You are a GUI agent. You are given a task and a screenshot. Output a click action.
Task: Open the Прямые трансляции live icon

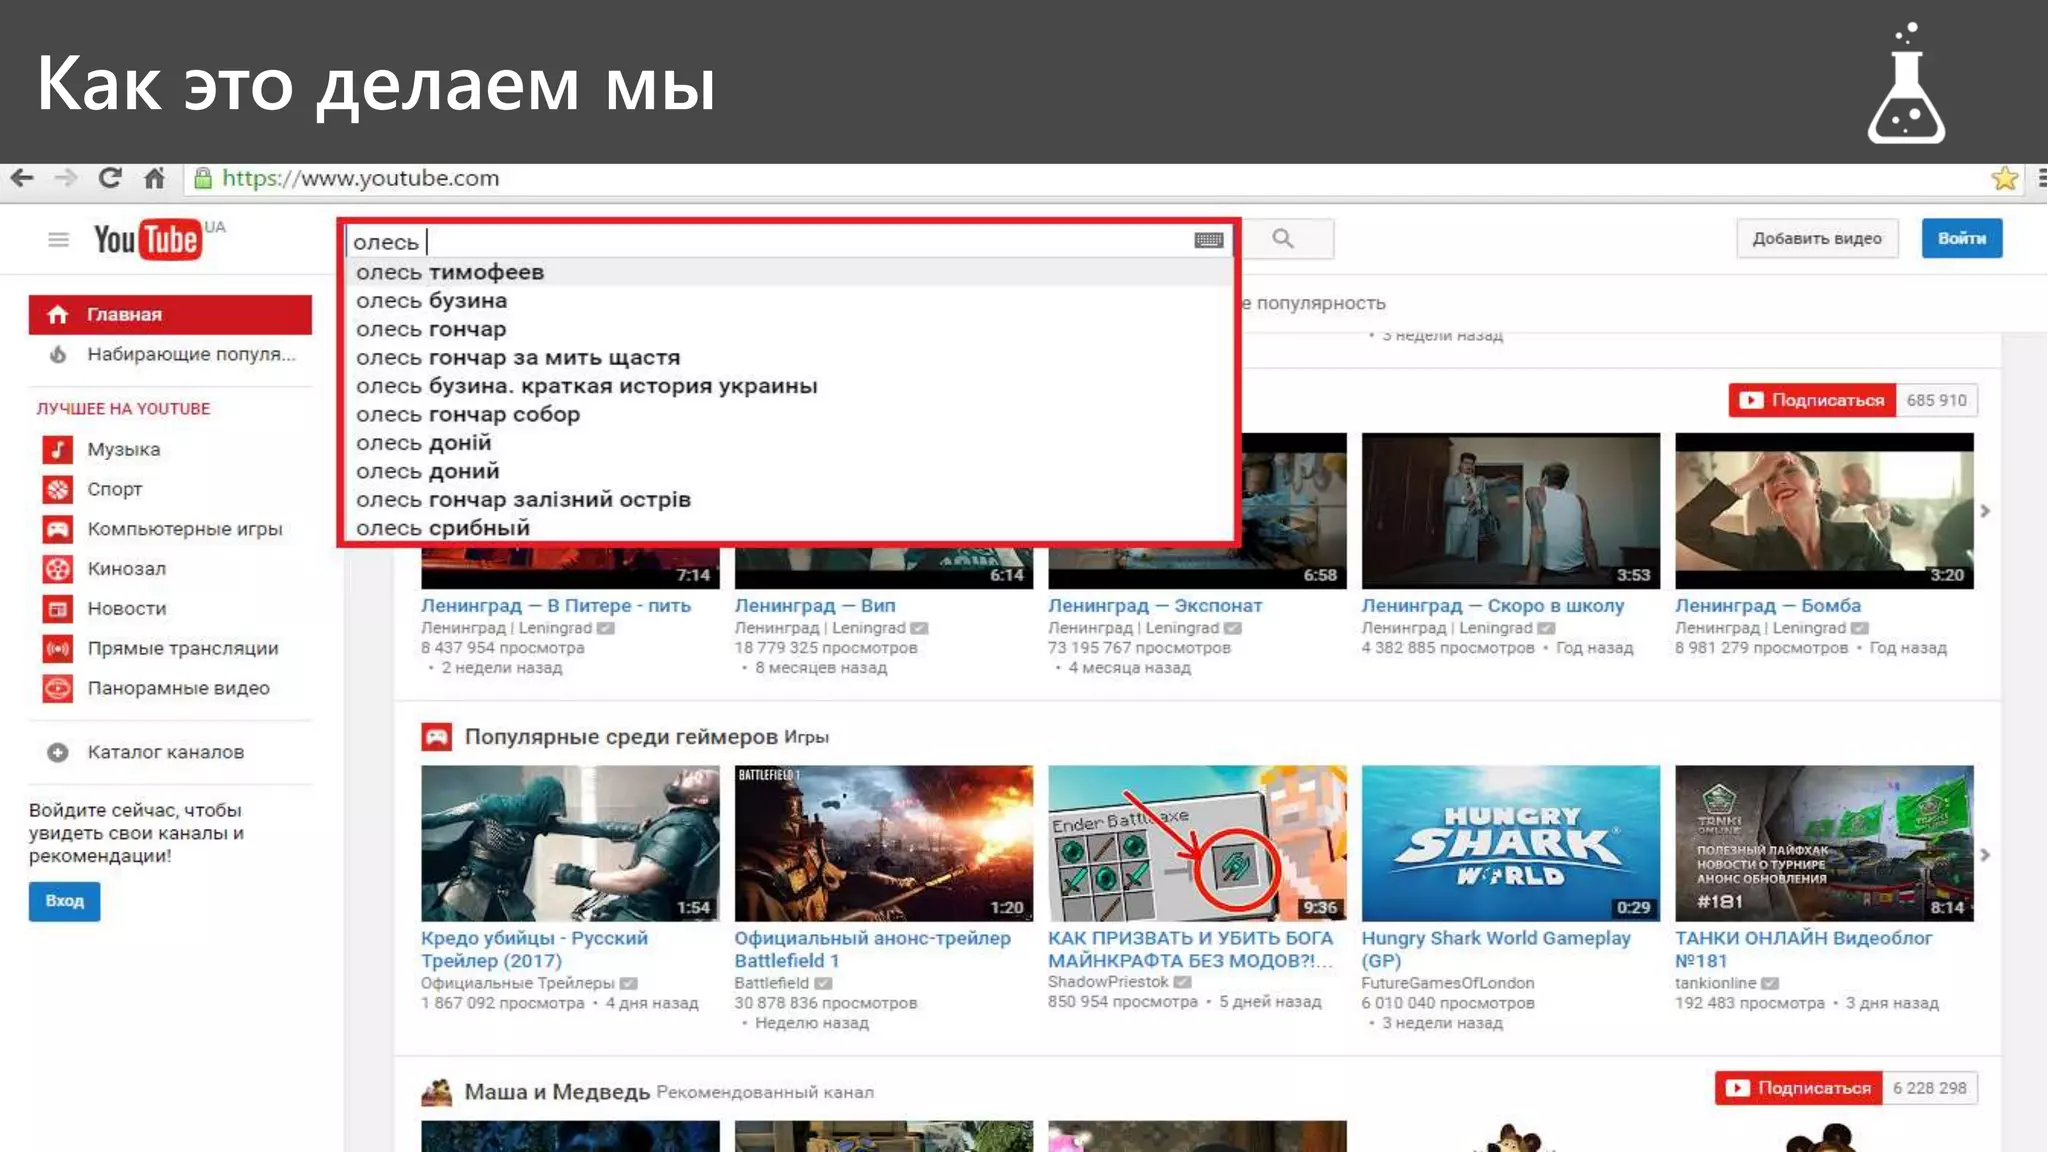click(x=58, y=649)
